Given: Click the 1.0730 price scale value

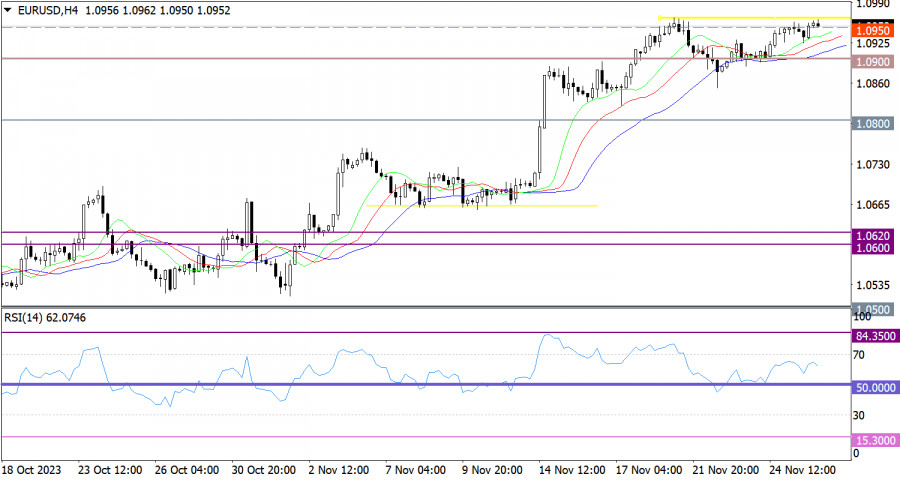Looking at the screenshot, I should point(873,165).
